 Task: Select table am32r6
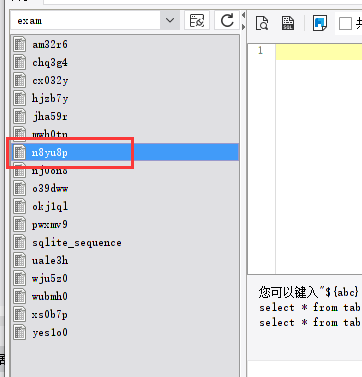pos(125,44)
